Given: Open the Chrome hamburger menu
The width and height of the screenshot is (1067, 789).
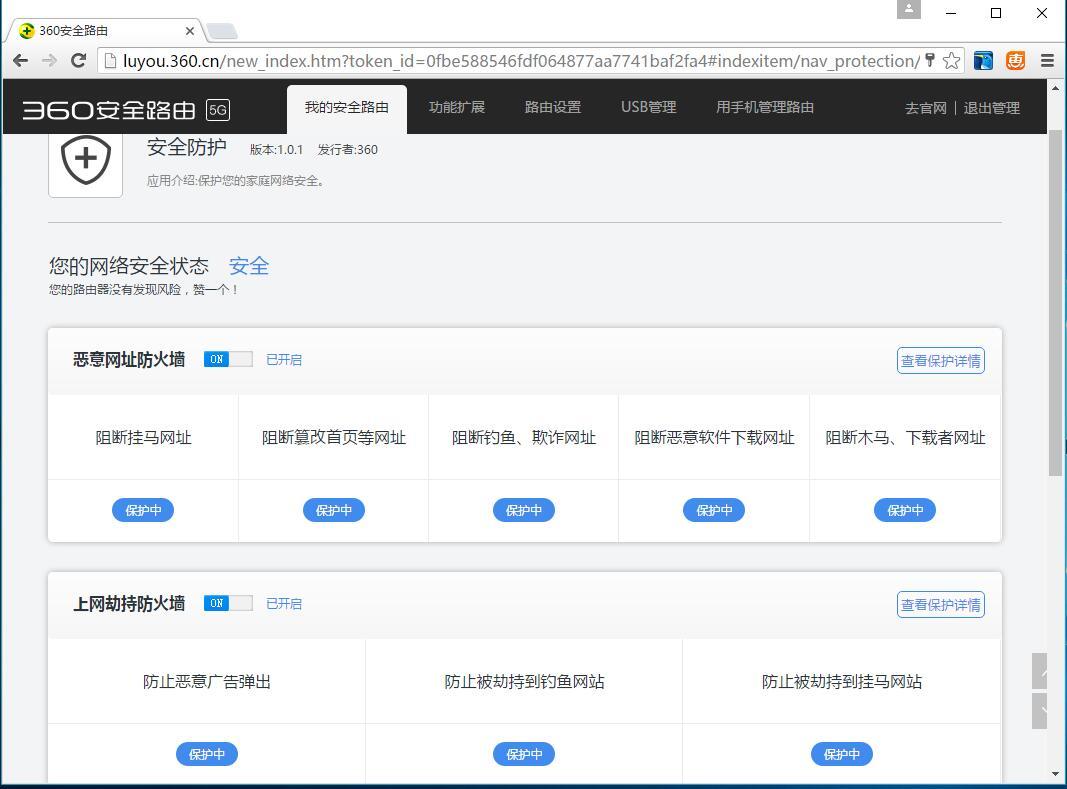Looking at the screenshot, I should pyautogui.click(x=1047, y=60).
